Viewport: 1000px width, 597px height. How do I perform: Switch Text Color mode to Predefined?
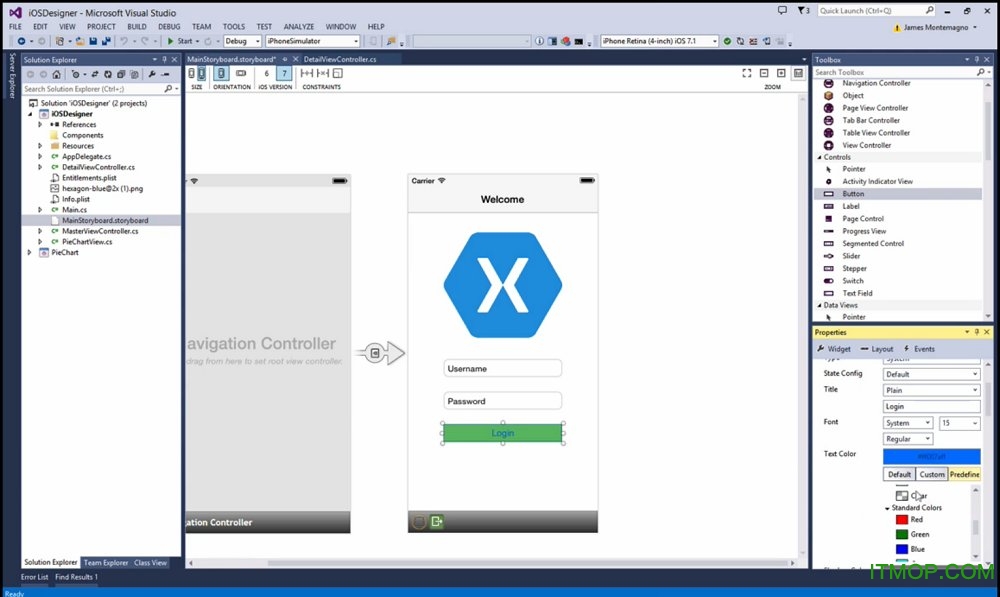click(964, 473)
